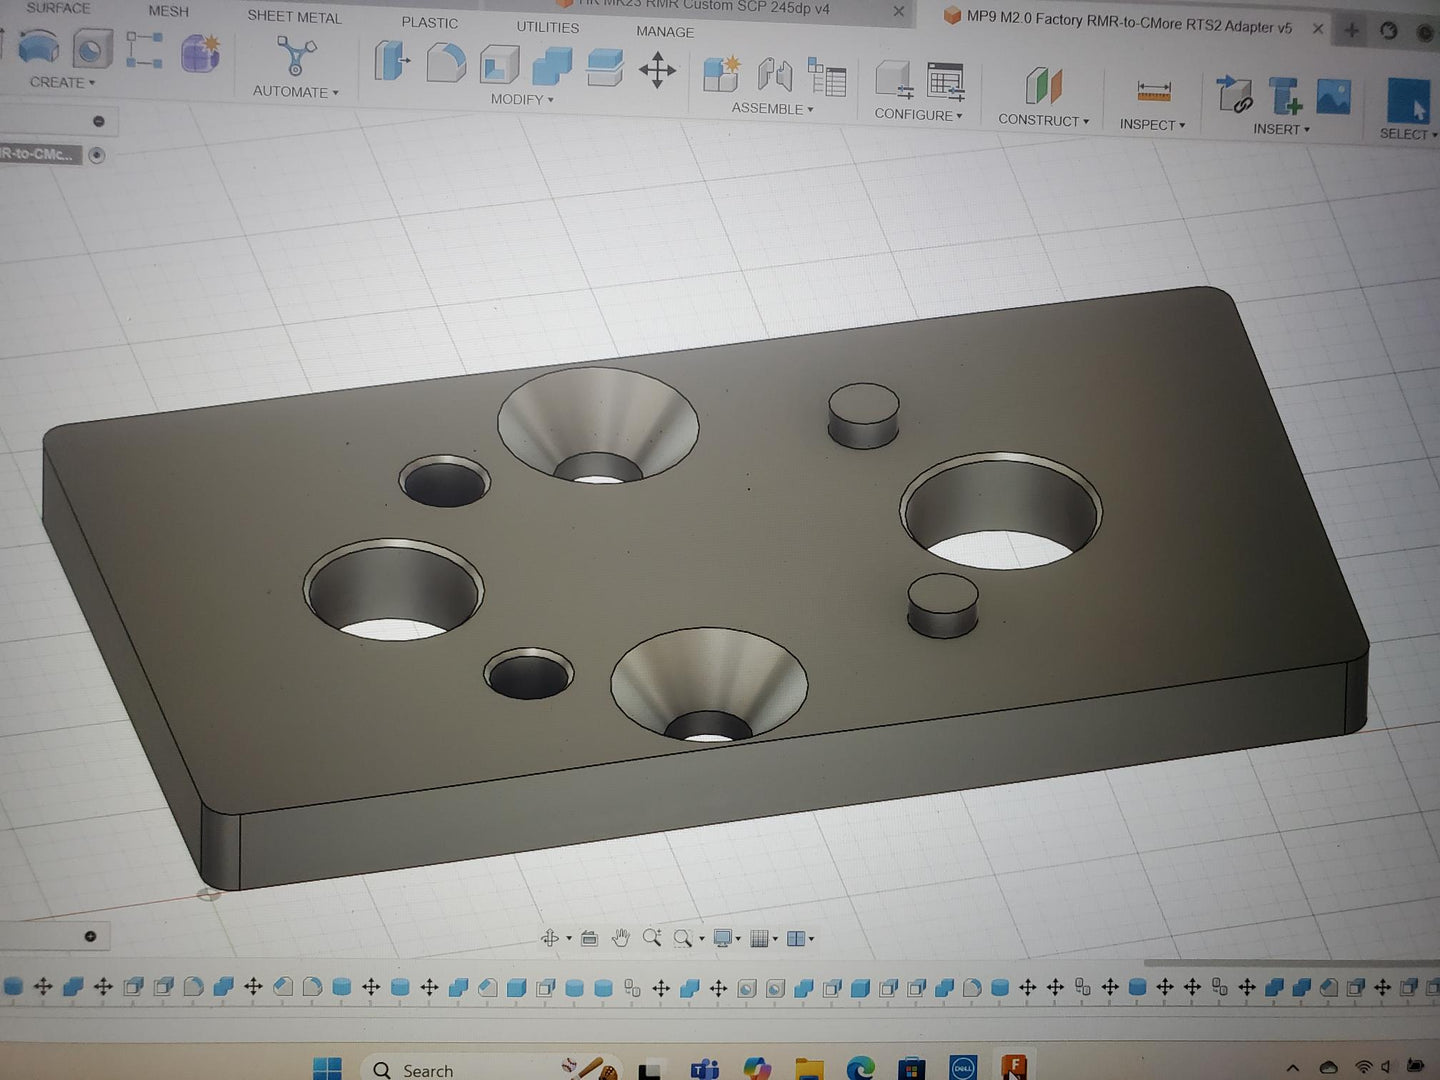Click the Configure Model icon
The width and height of the screenshot is (1440, 1080).
tap(893, 80)
